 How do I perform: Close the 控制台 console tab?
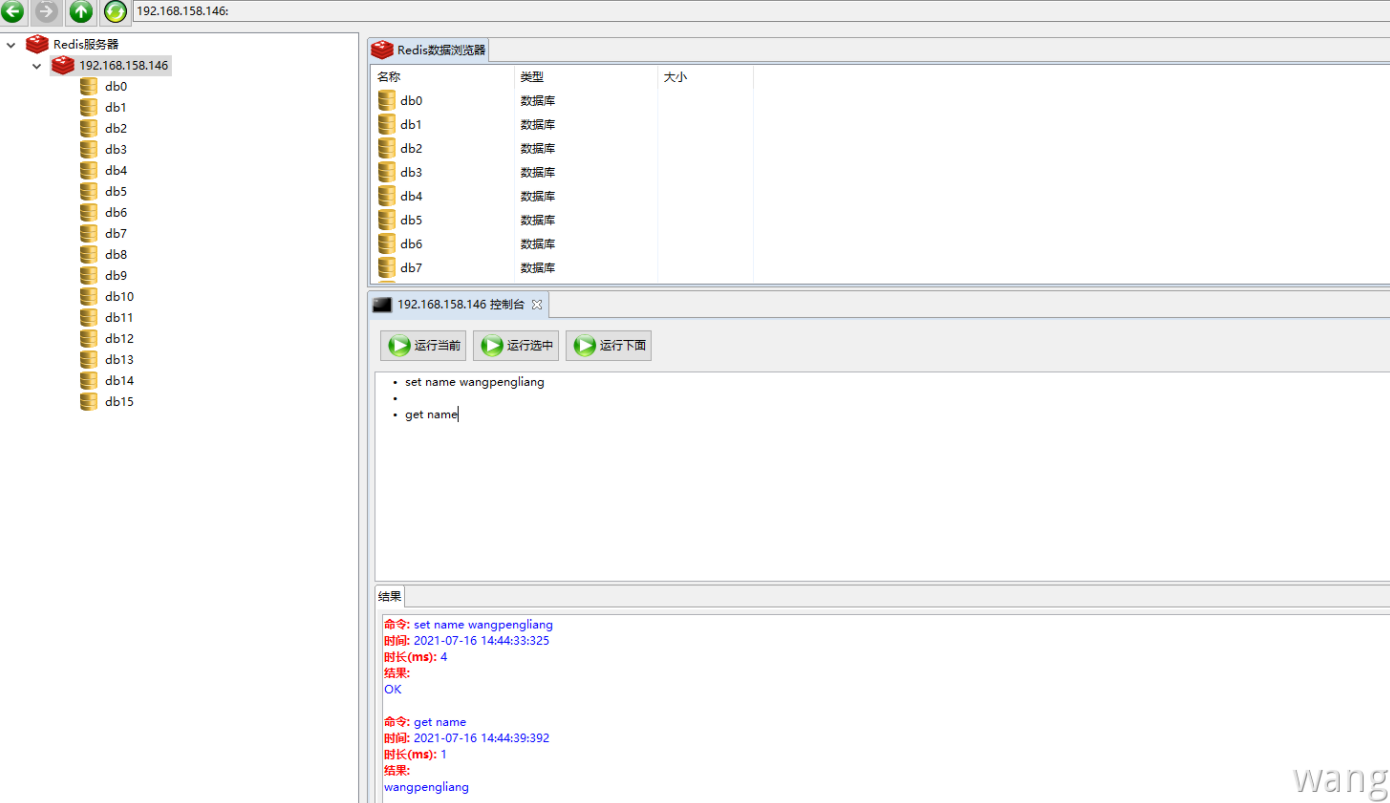pyautogui.click(x=536, y=304)
